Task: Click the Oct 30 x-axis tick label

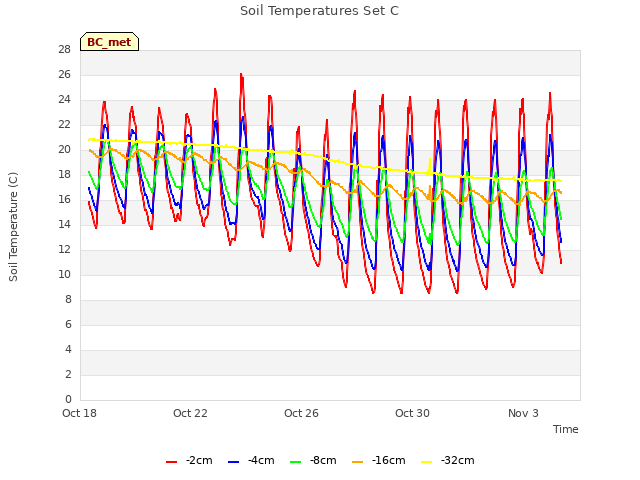Action: (412, 413)
